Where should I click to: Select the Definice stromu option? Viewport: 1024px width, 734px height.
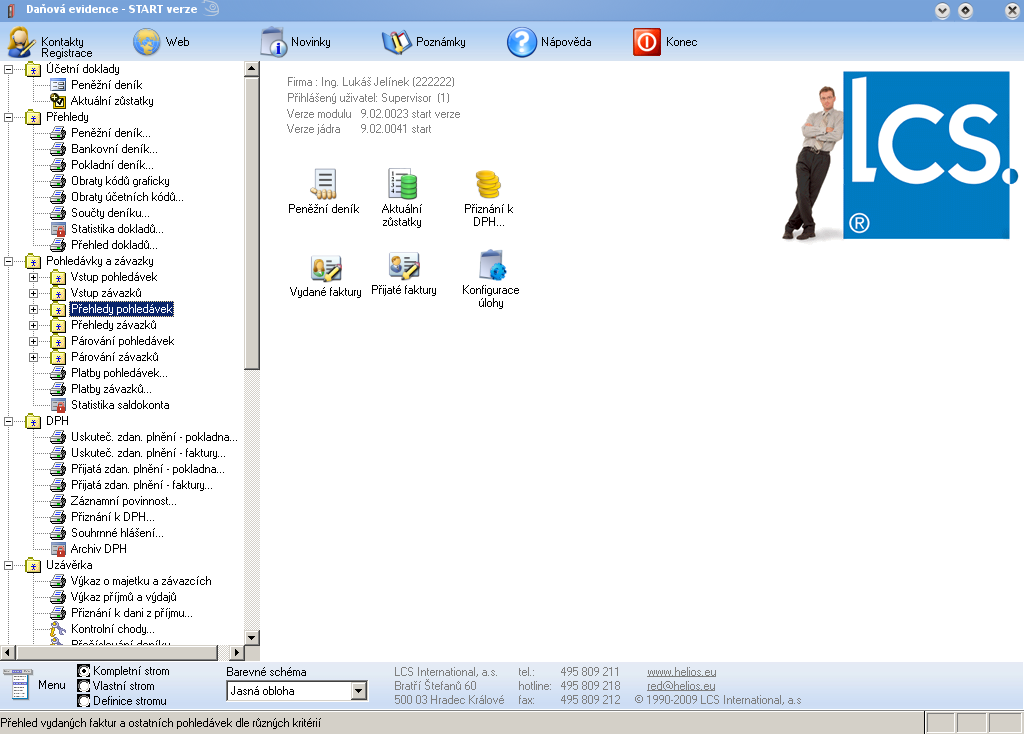point(84,701)
